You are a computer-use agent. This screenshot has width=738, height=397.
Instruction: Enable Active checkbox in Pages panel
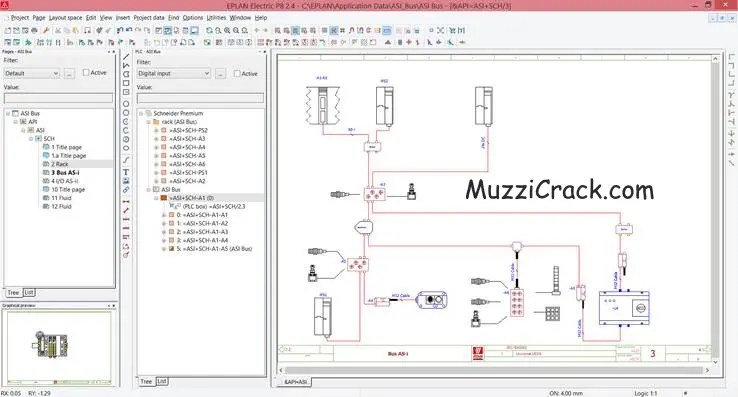click(x=86, y=73)
